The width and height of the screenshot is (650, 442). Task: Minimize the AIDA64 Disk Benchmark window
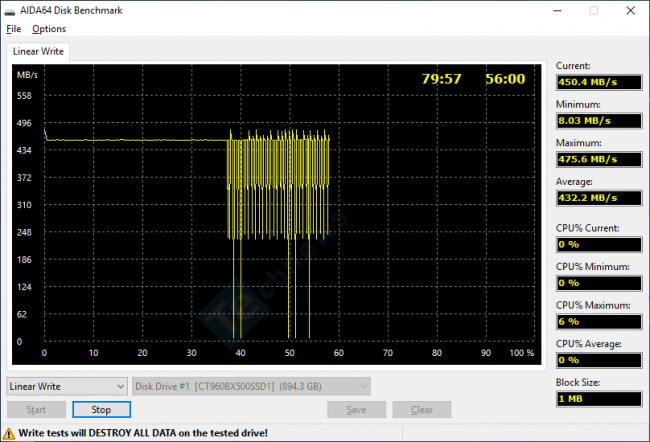tap(558, 11)
